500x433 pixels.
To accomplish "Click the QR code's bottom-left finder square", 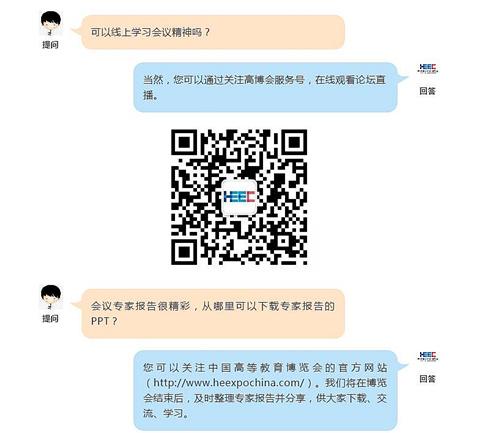I will tap(184, 252).
